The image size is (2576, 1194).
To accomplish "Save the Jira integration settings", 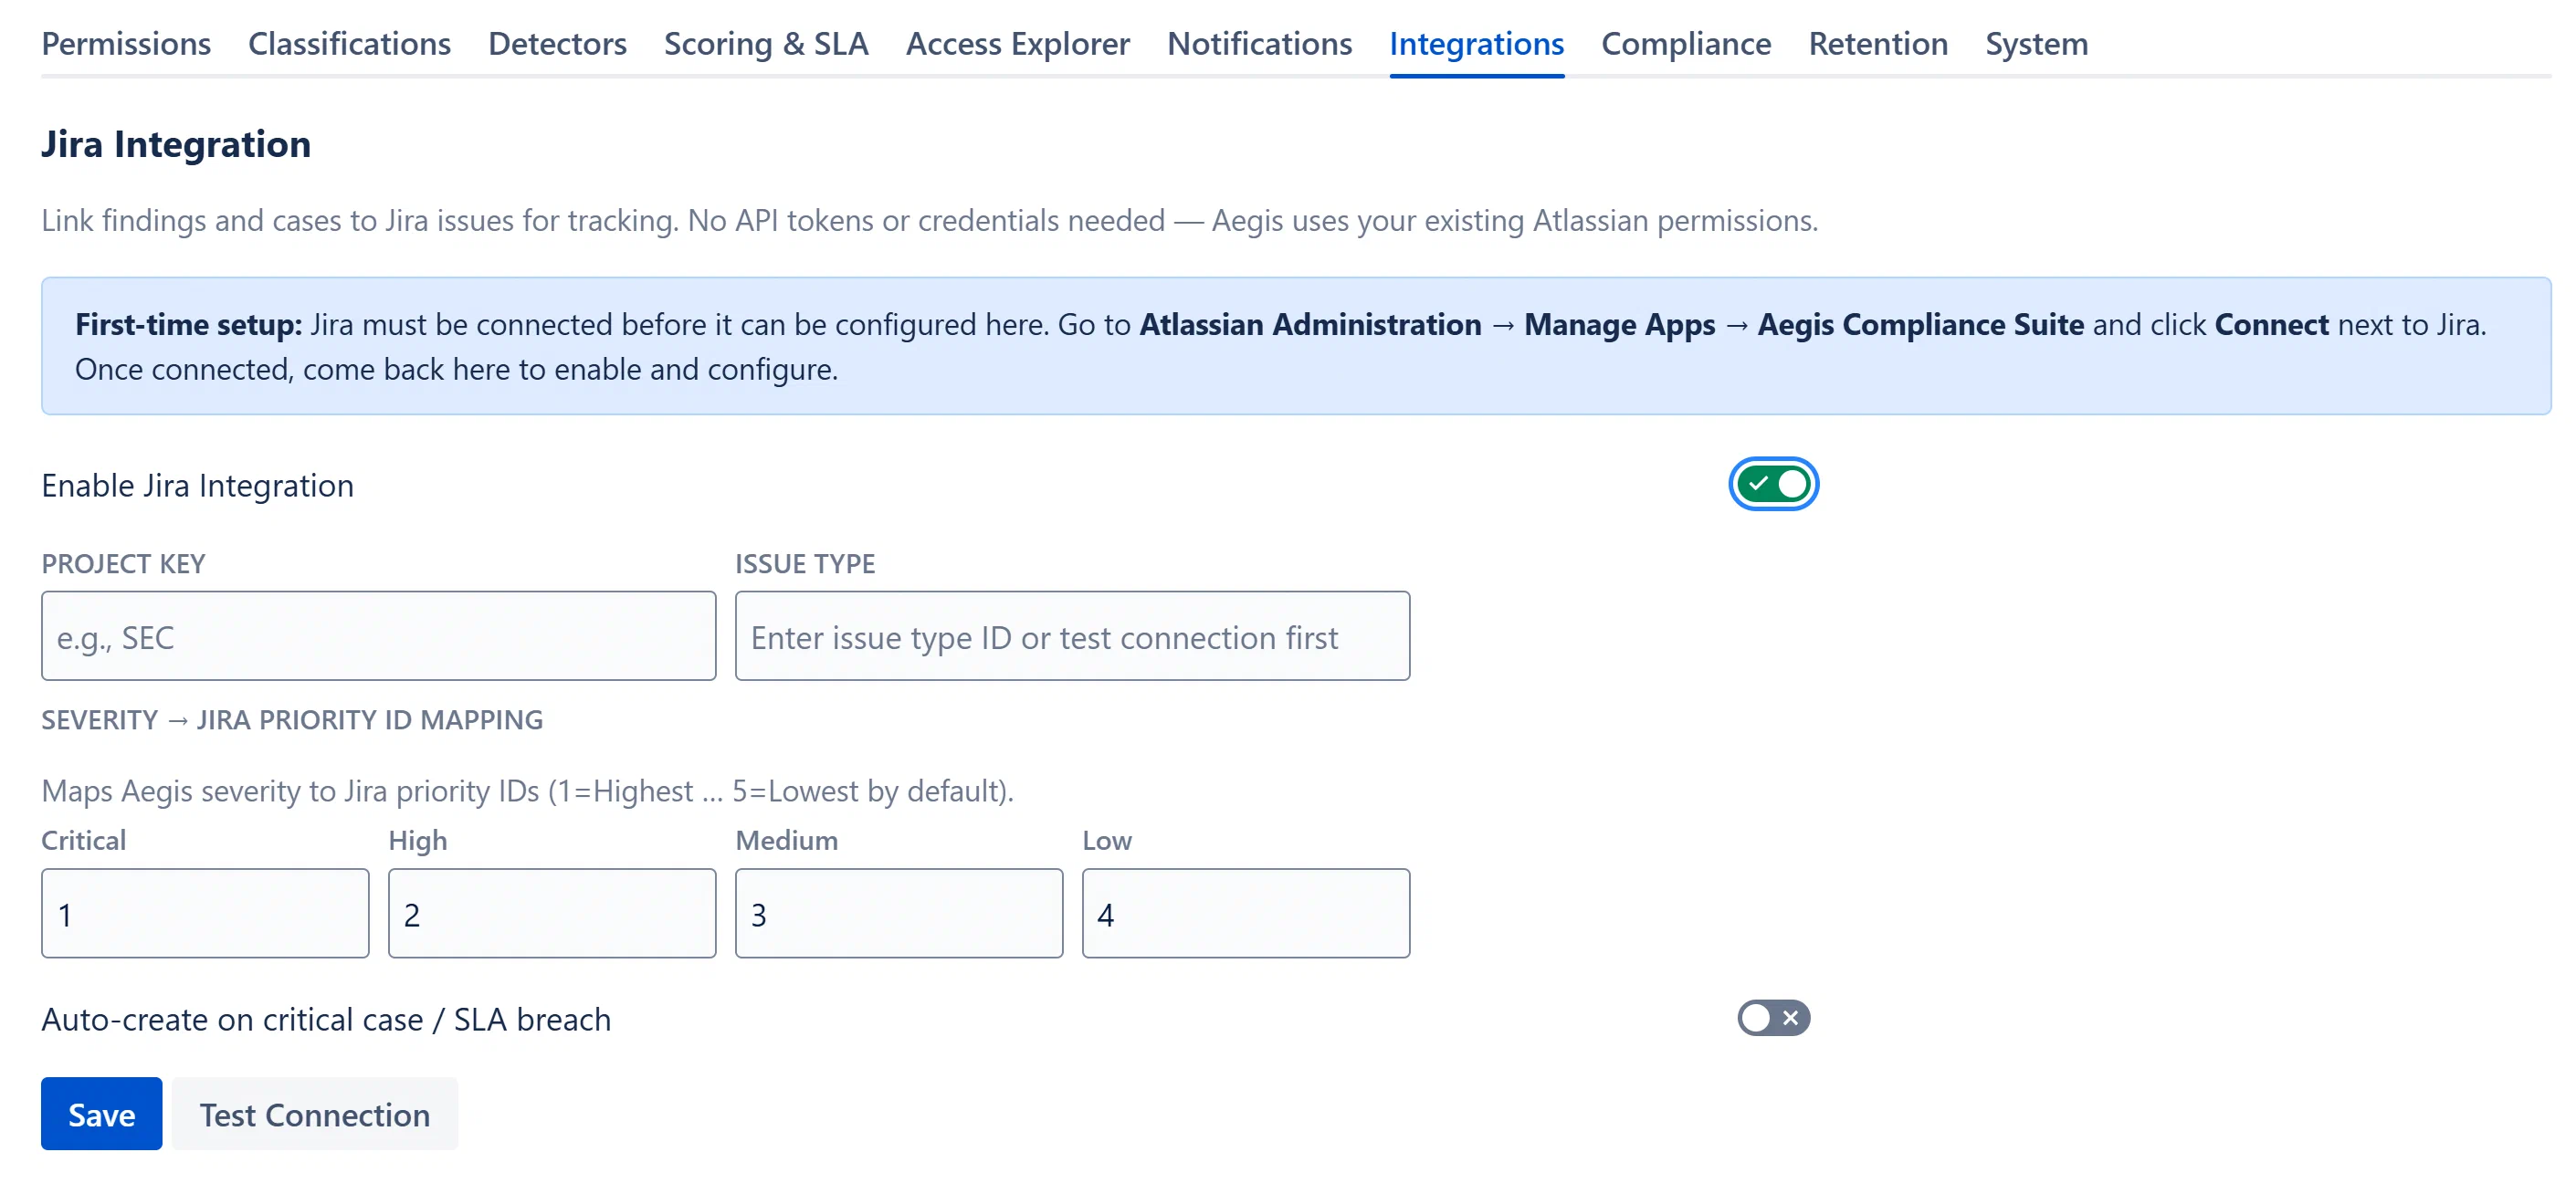I will [x=101, y=1114].
